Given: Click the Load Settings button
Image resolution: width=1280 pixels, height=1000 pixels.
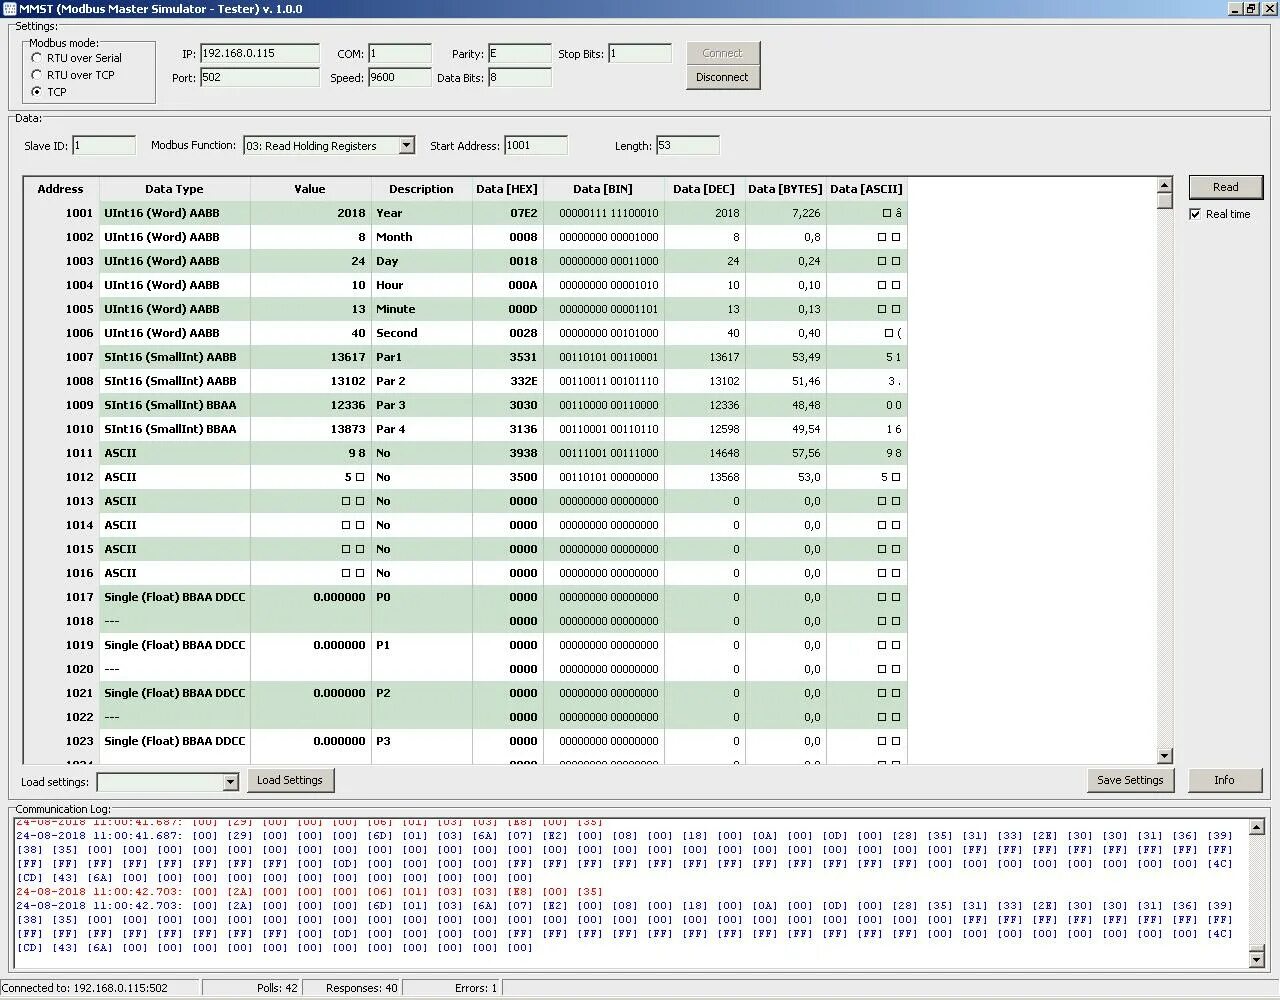Looking at the screenshot, I should coord(290,780).
